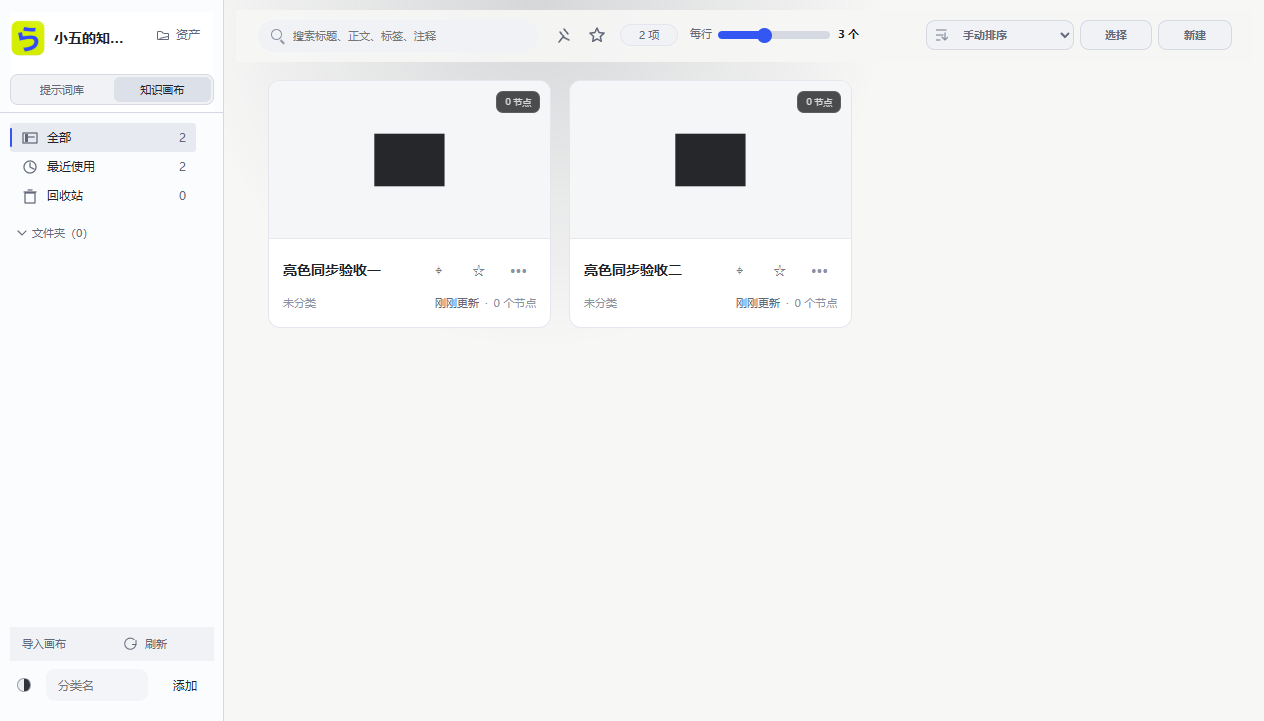Pin the 亮色同步验收一 canvas card
The height and width of the screenshot is (721, 1264).
tap(439, 270)
